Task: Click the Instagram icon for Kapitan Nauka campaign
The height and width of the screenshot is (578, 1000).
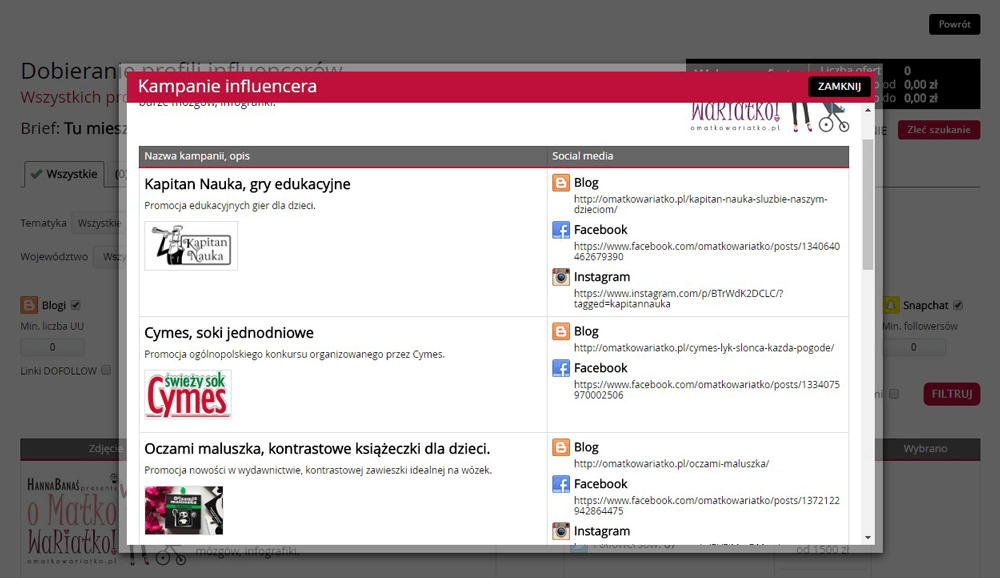Action: (561, 277)
